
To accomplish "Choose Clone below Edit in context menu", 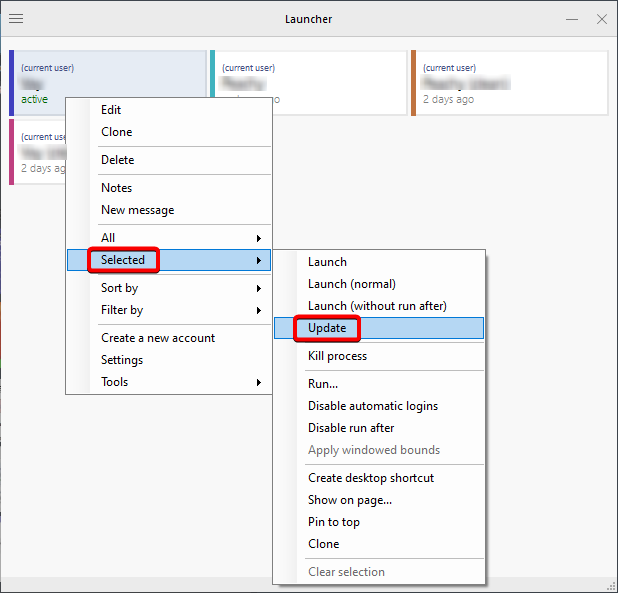I will [169, 132].
